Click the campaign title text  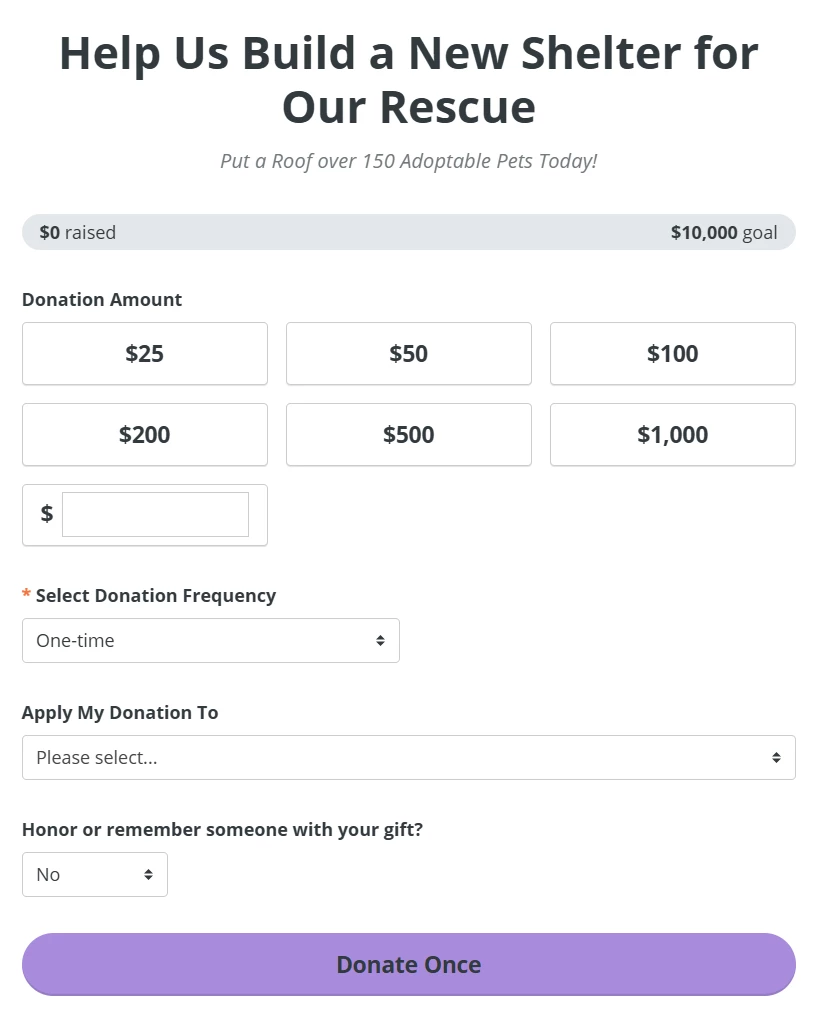[408, 80]
